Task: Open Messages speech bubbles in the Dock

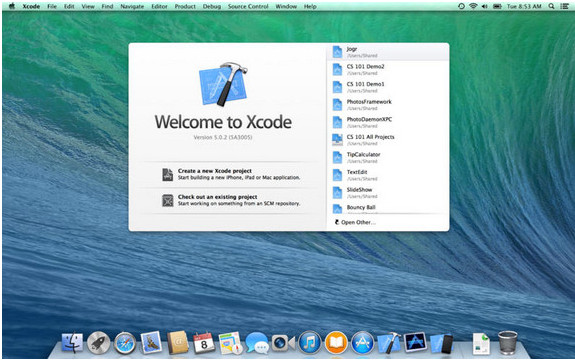Action: (x=257, y=343)
